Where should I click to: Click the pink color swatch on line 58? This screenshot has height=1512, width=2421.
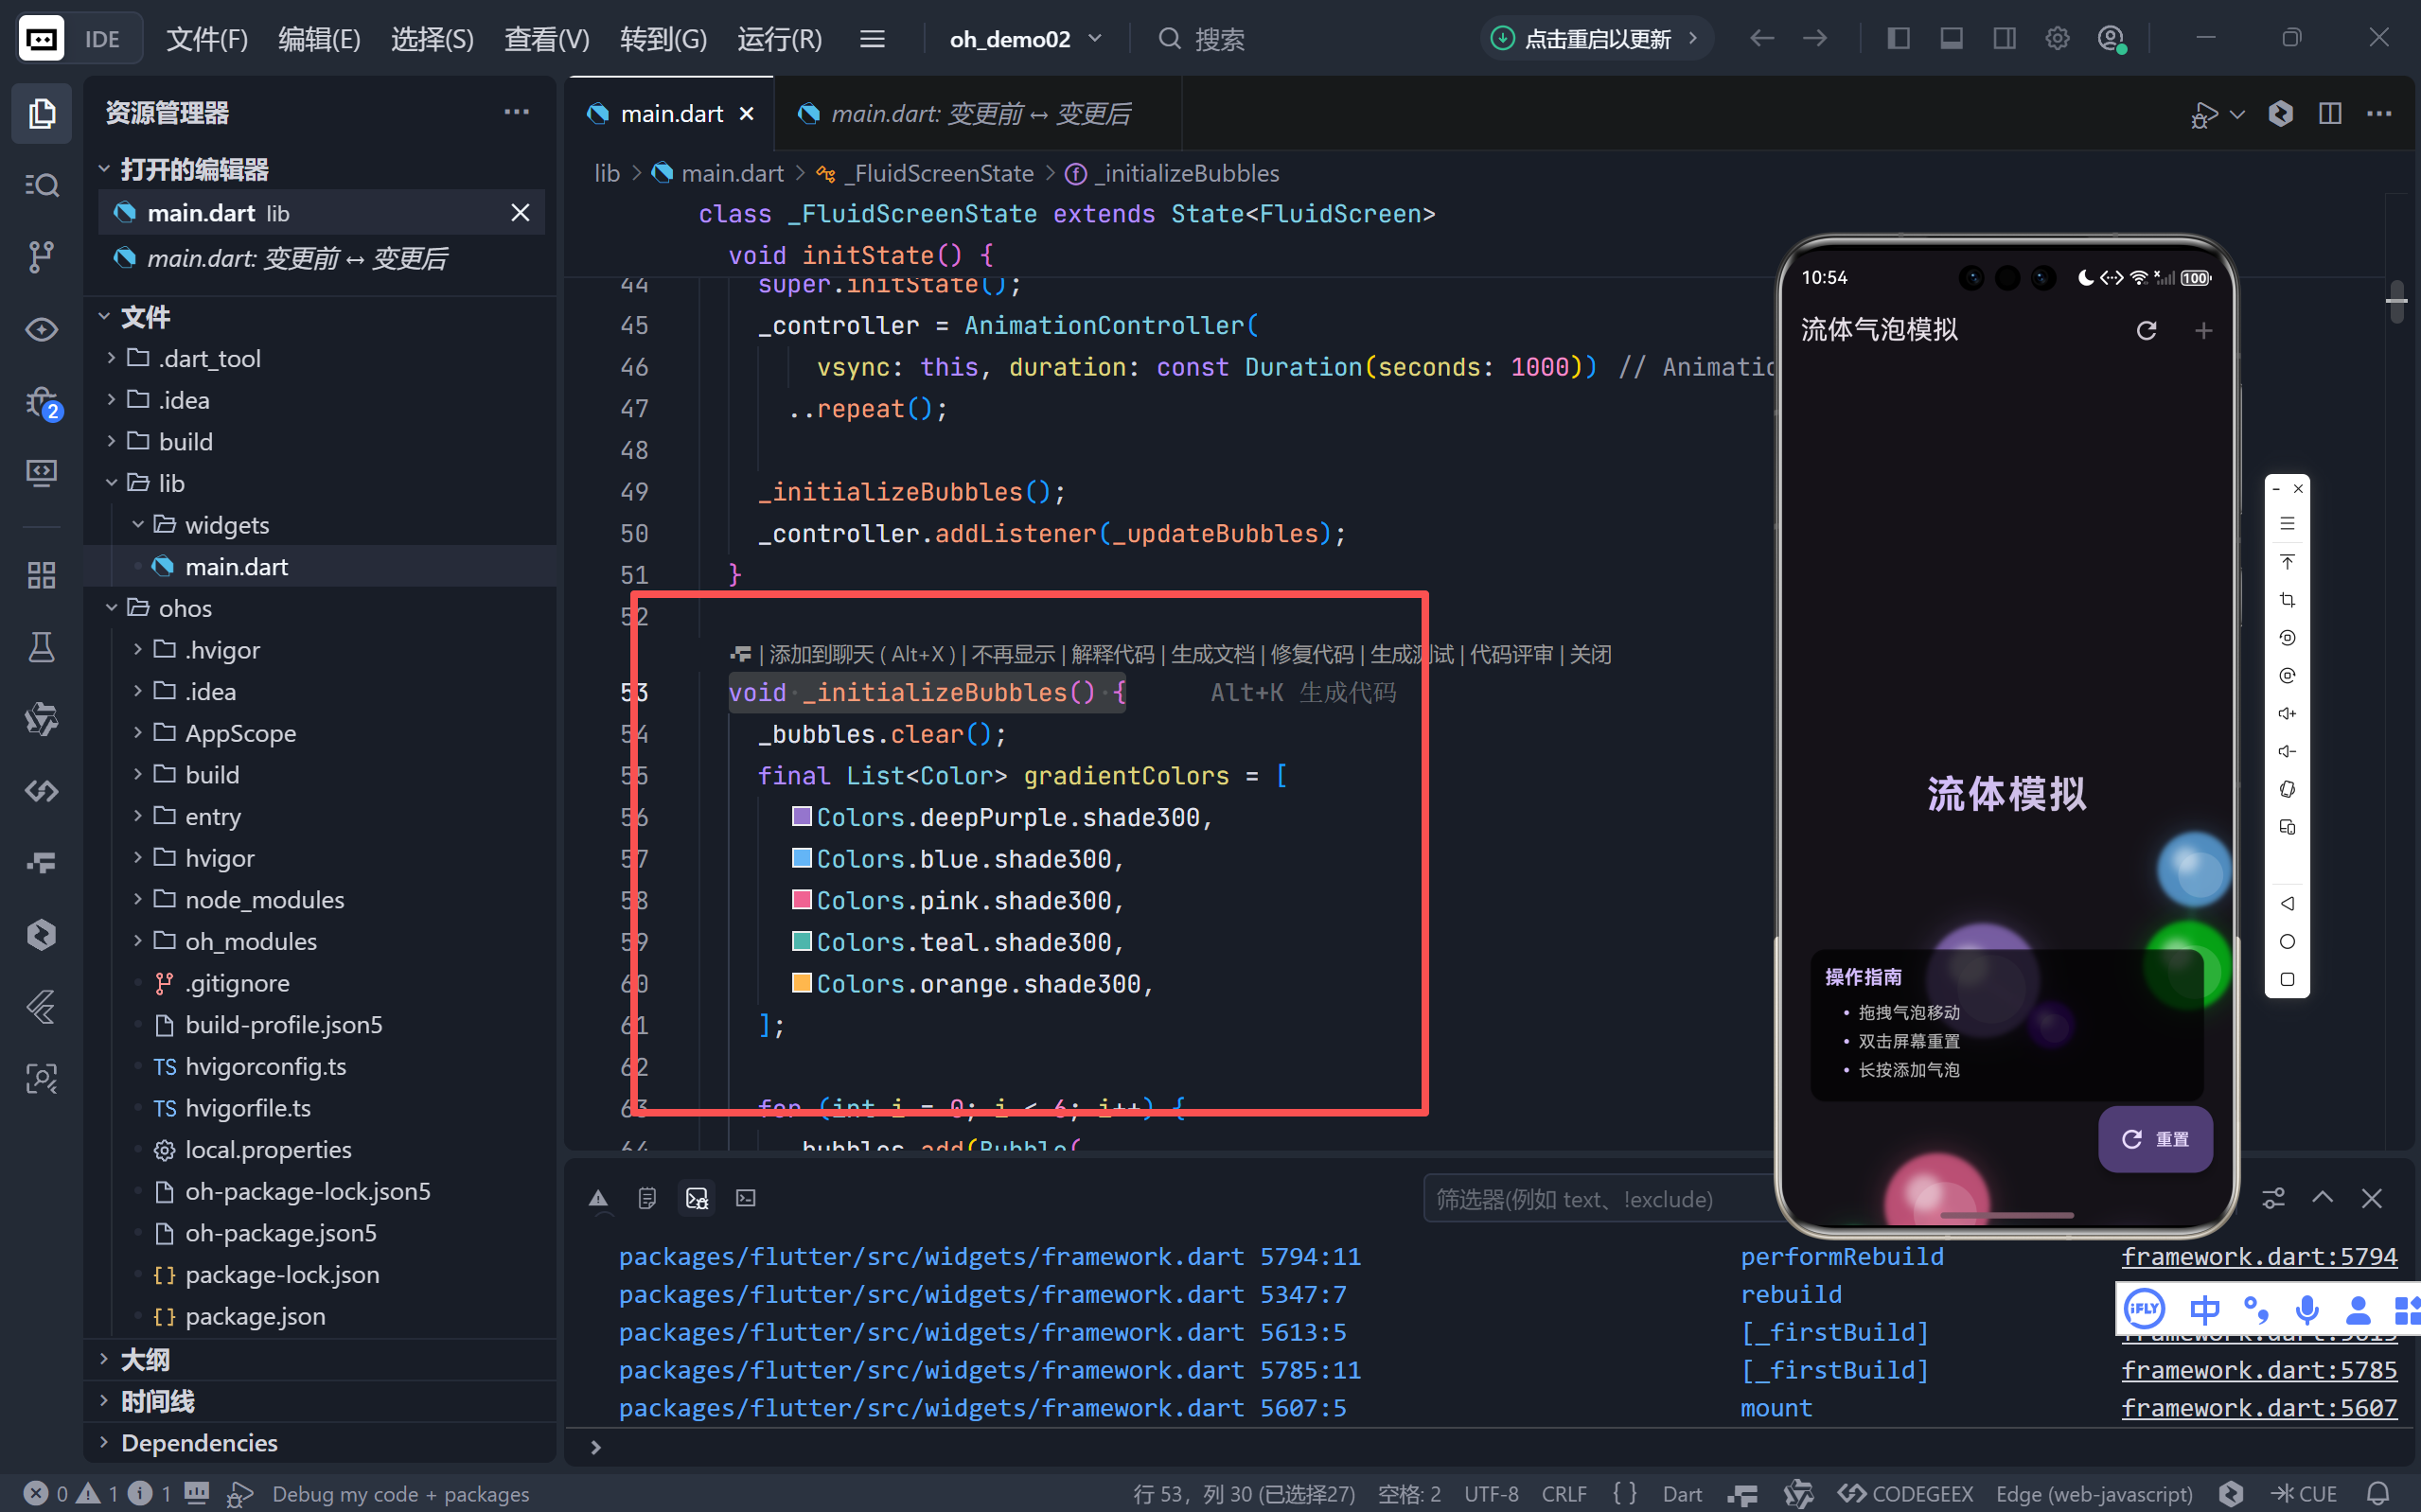(801, 900)
